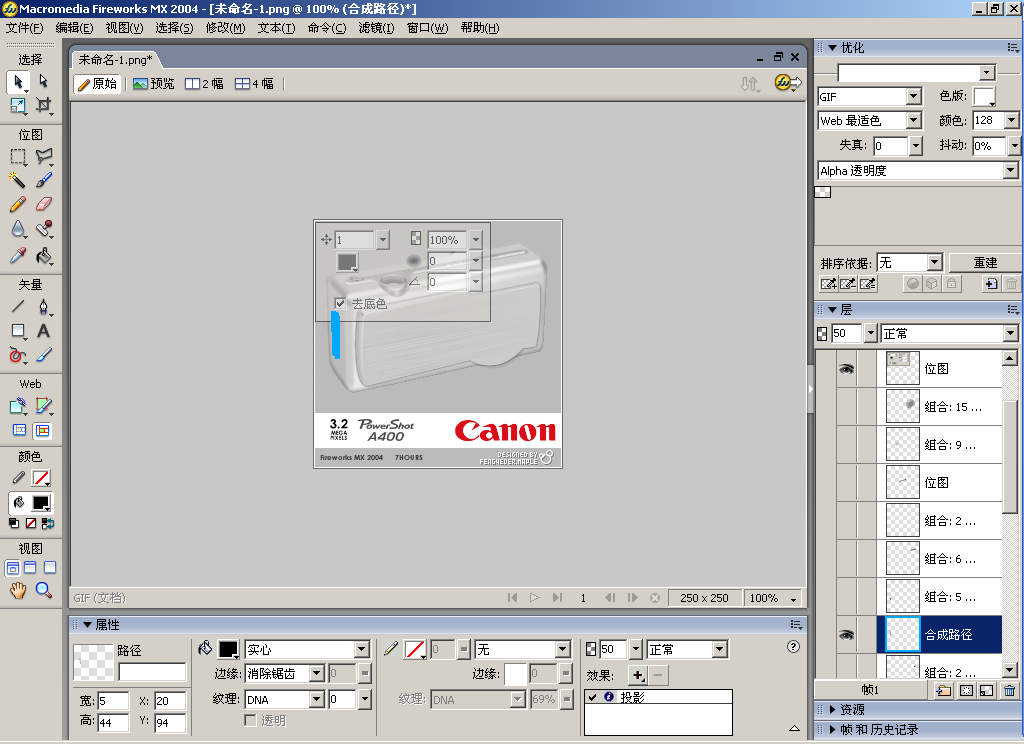Select the Eraser tool

point(43,204)
